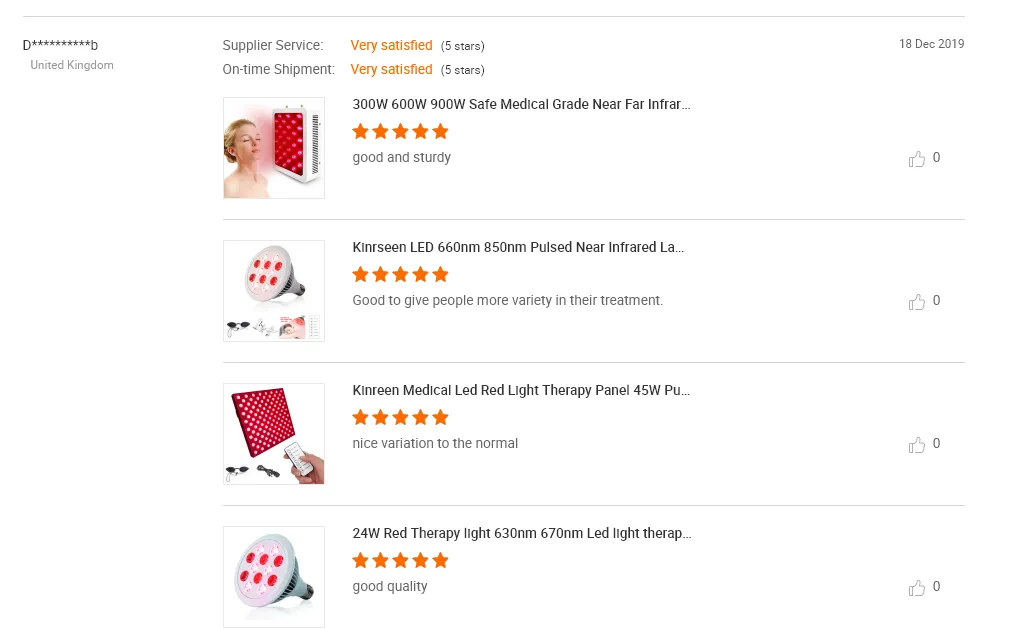Image resolution: width=1027 pixels, height=630 pixels.
Task: Open the Kinreen Medical Led Red Light Panel link
Action: point(521,390)
